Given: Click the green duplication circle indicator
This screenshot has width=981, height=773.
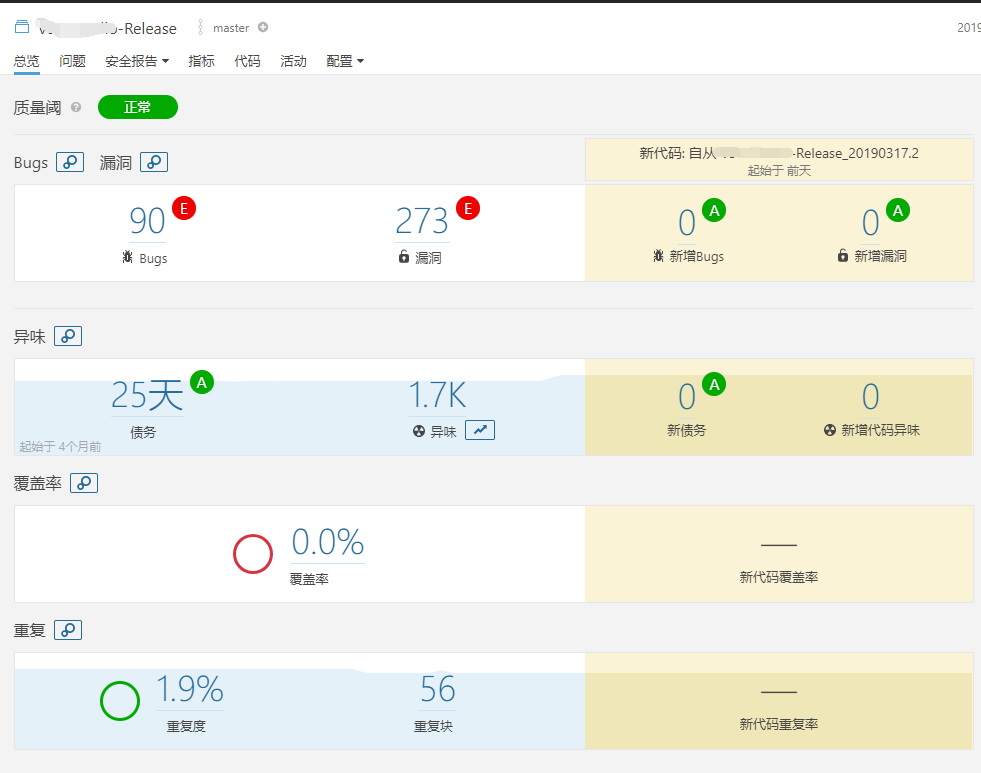Looking at the screenshot, I should click(x=119, y=700).
